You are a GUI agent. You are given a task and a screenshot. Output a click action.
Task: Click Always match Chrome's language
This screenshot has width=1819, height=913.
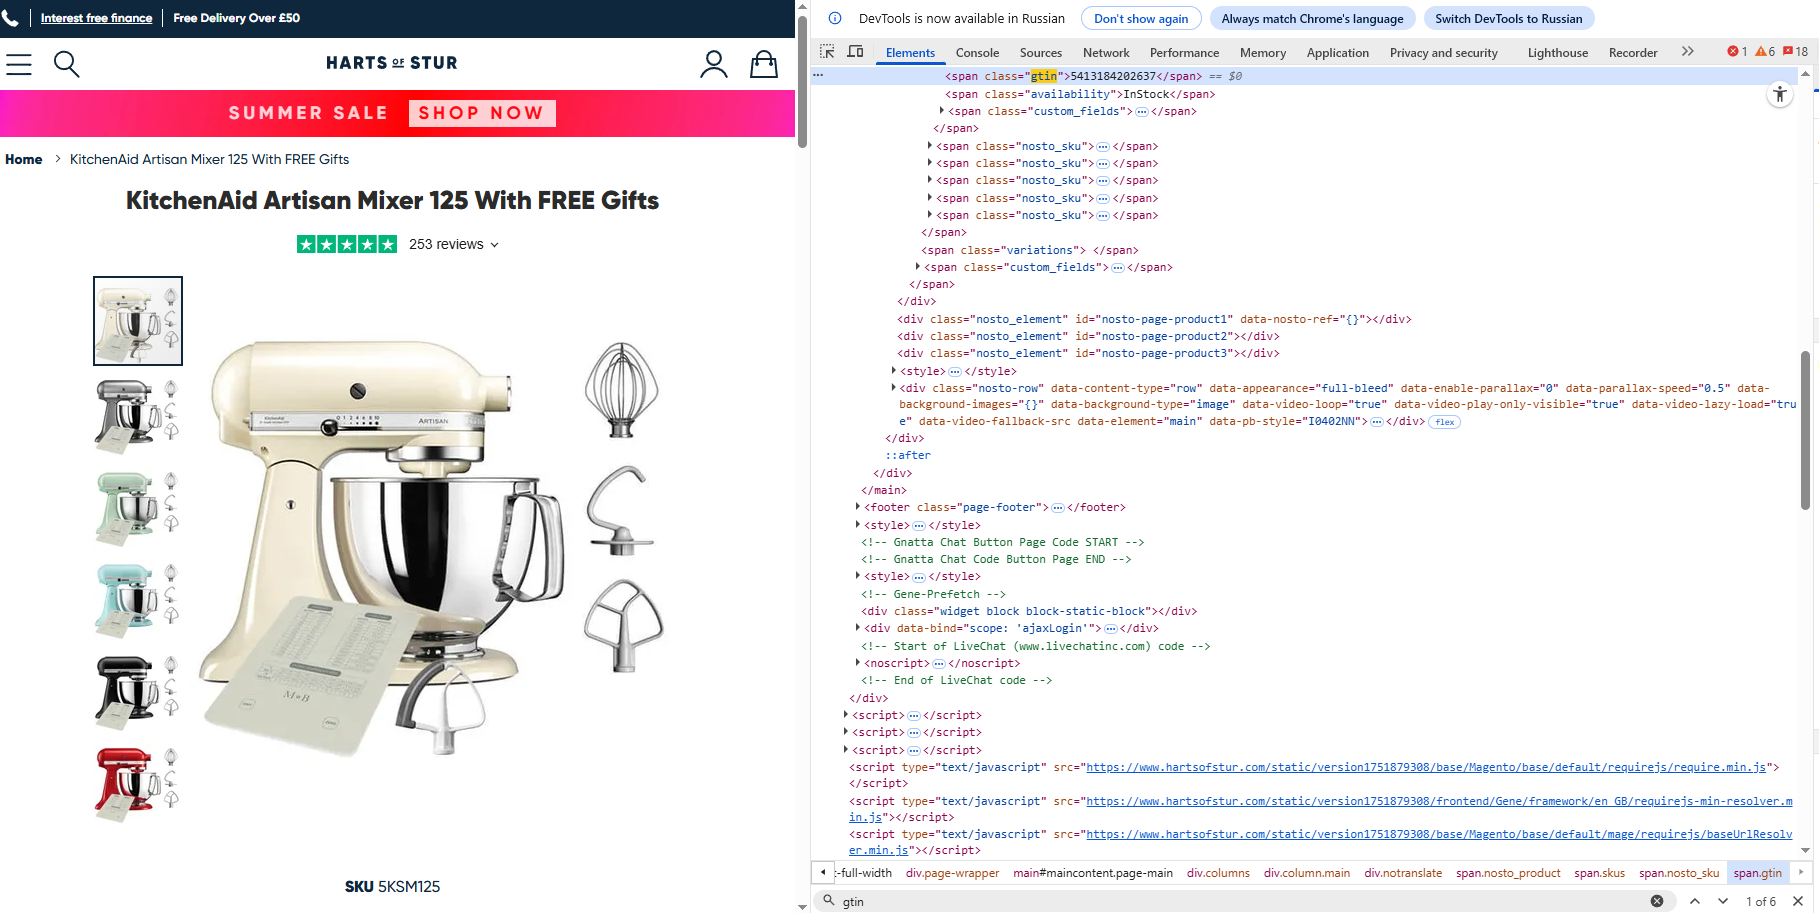[x=1312, y=18]
